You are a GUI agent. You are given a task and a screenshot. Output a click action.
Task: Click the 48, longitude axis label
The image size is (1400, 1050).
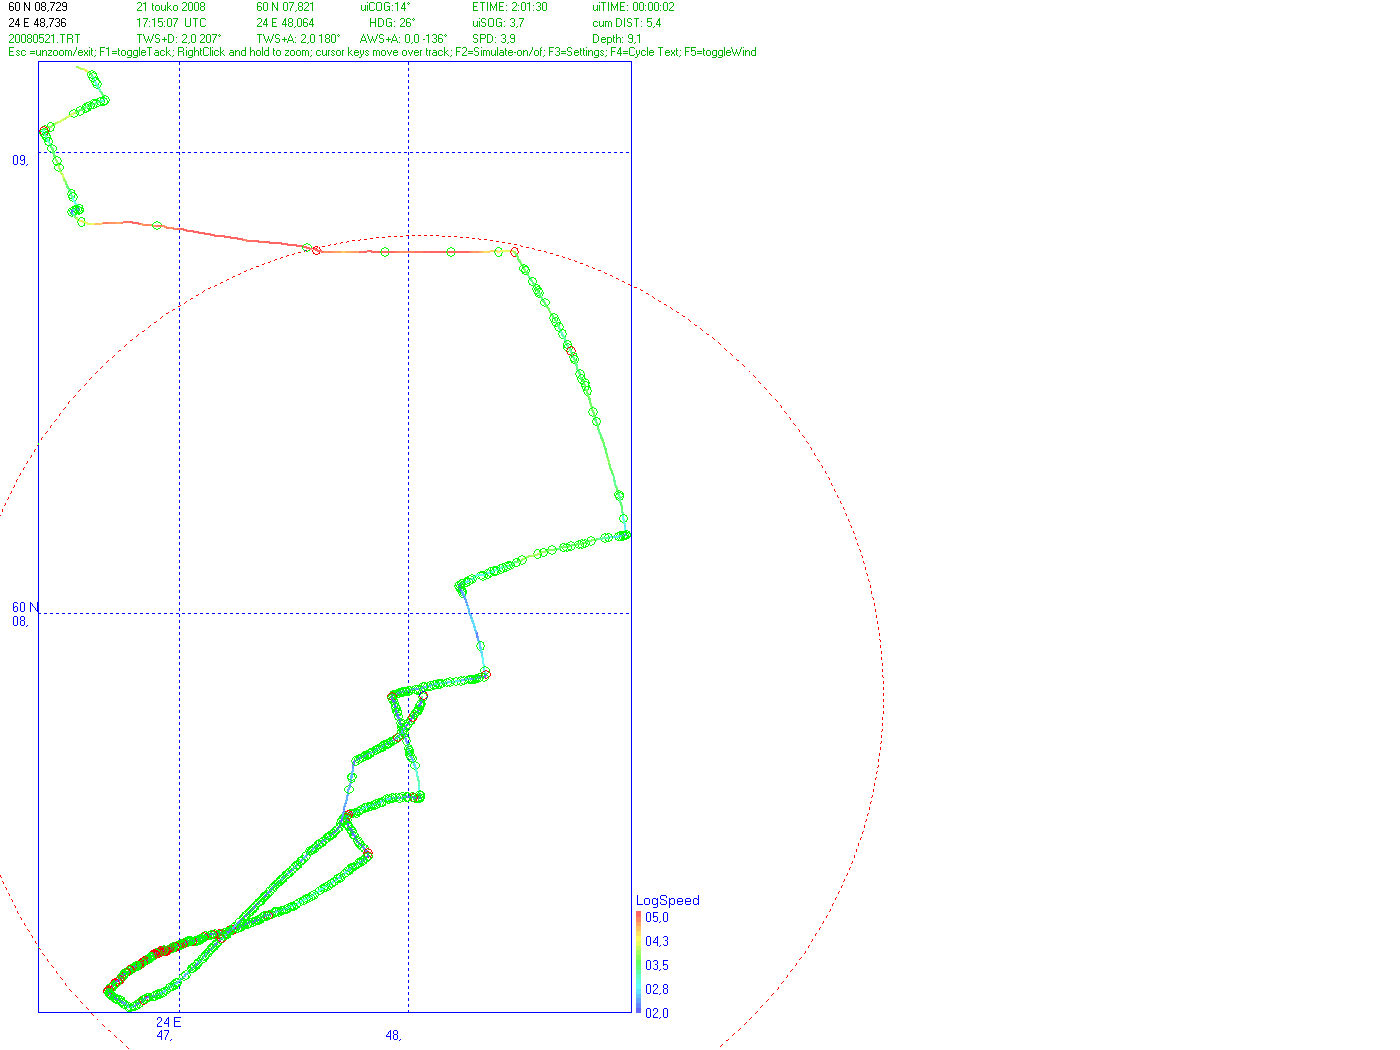tap(394, 1036)
